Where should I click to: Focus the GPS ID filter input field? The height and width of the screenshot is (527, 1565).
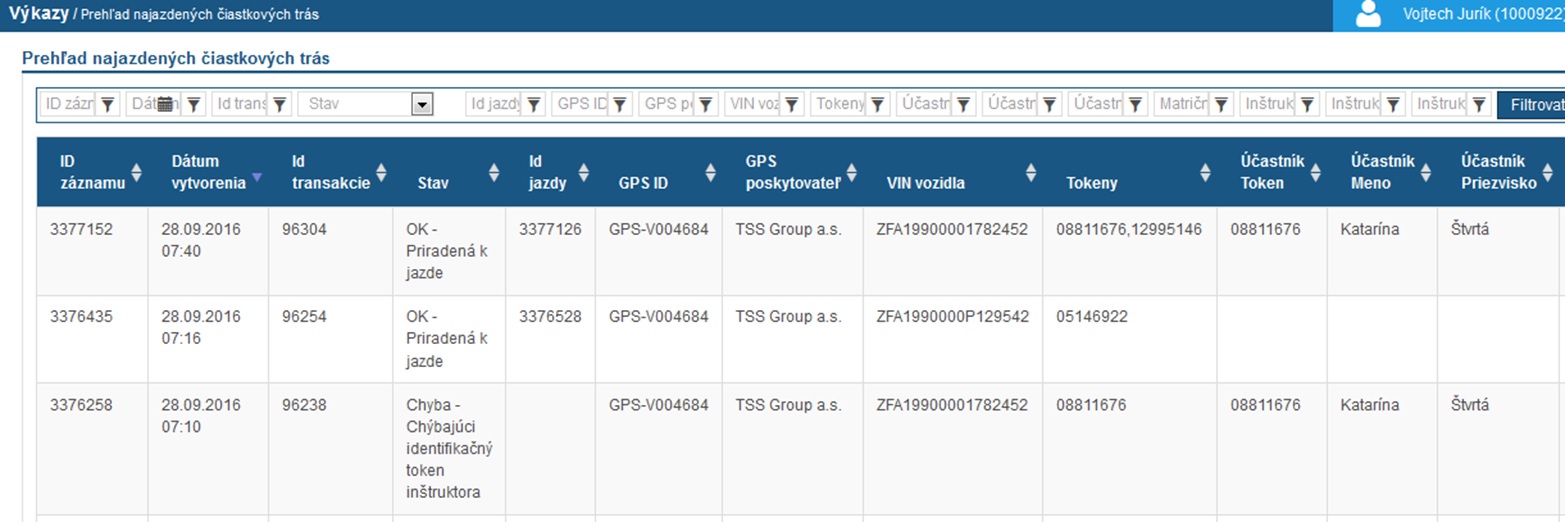click(581, 104)
